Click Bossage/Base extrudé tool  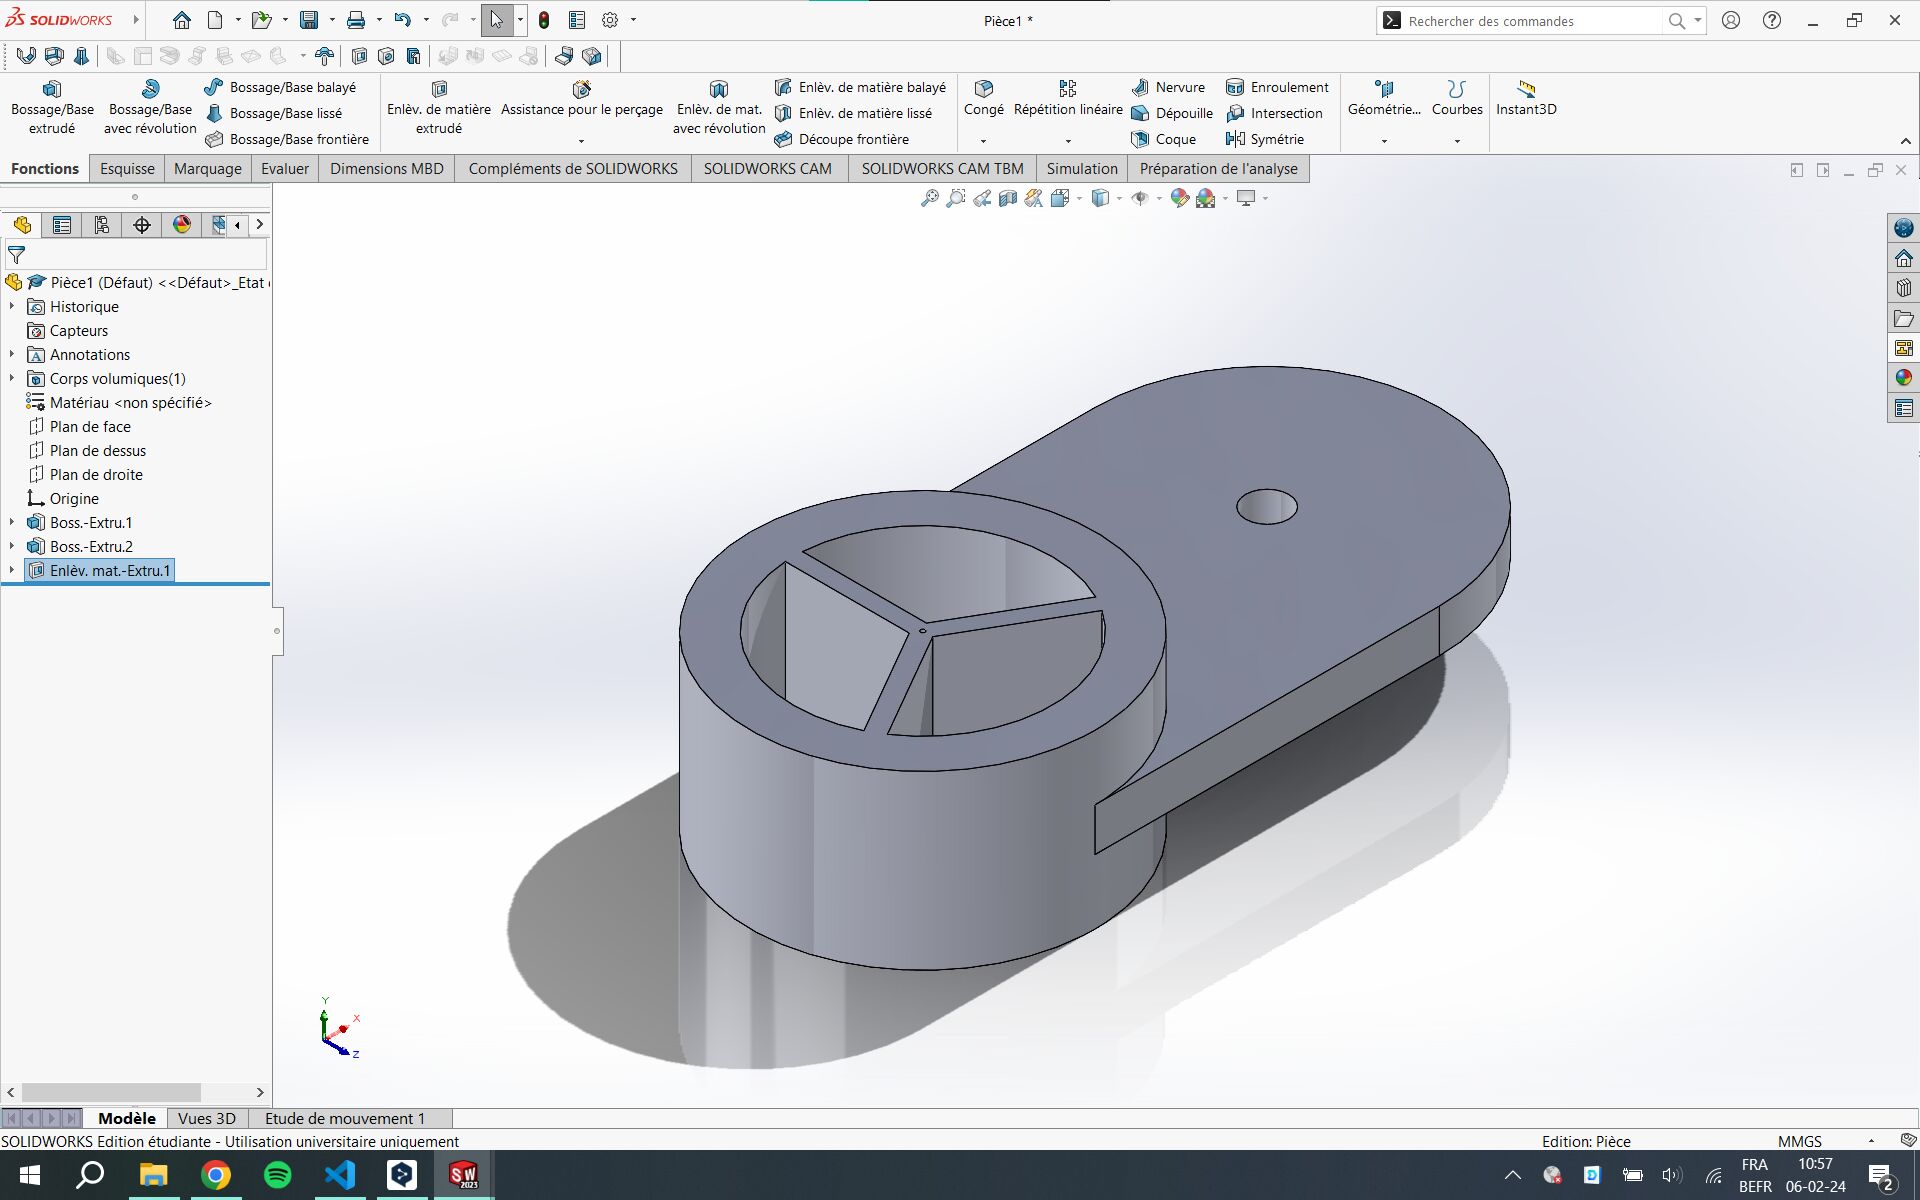point(52,107)
